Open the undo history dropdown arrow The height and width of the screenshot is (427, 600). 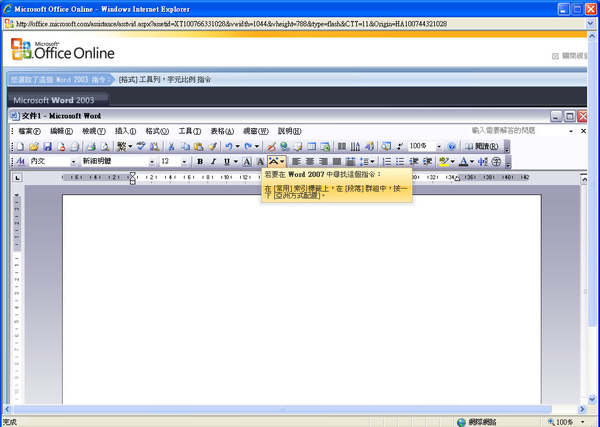click(x=237, y=147)
